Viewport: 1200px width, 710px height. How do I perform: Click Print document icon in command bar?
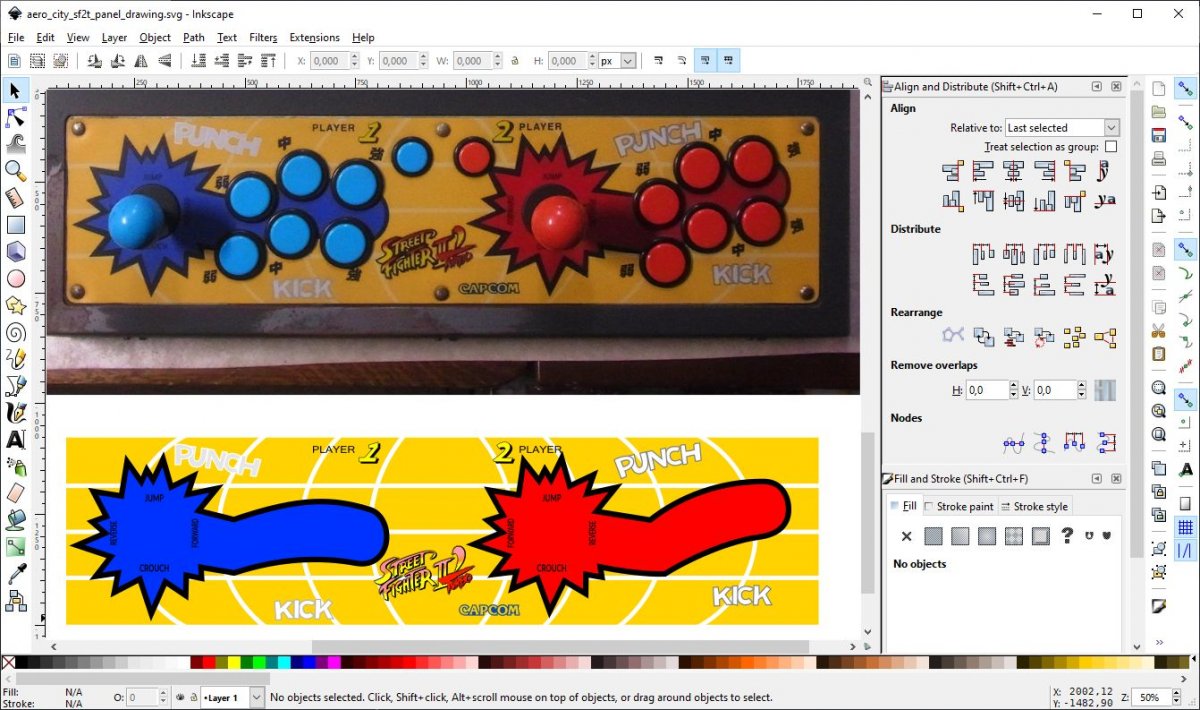click(1159, 159)
